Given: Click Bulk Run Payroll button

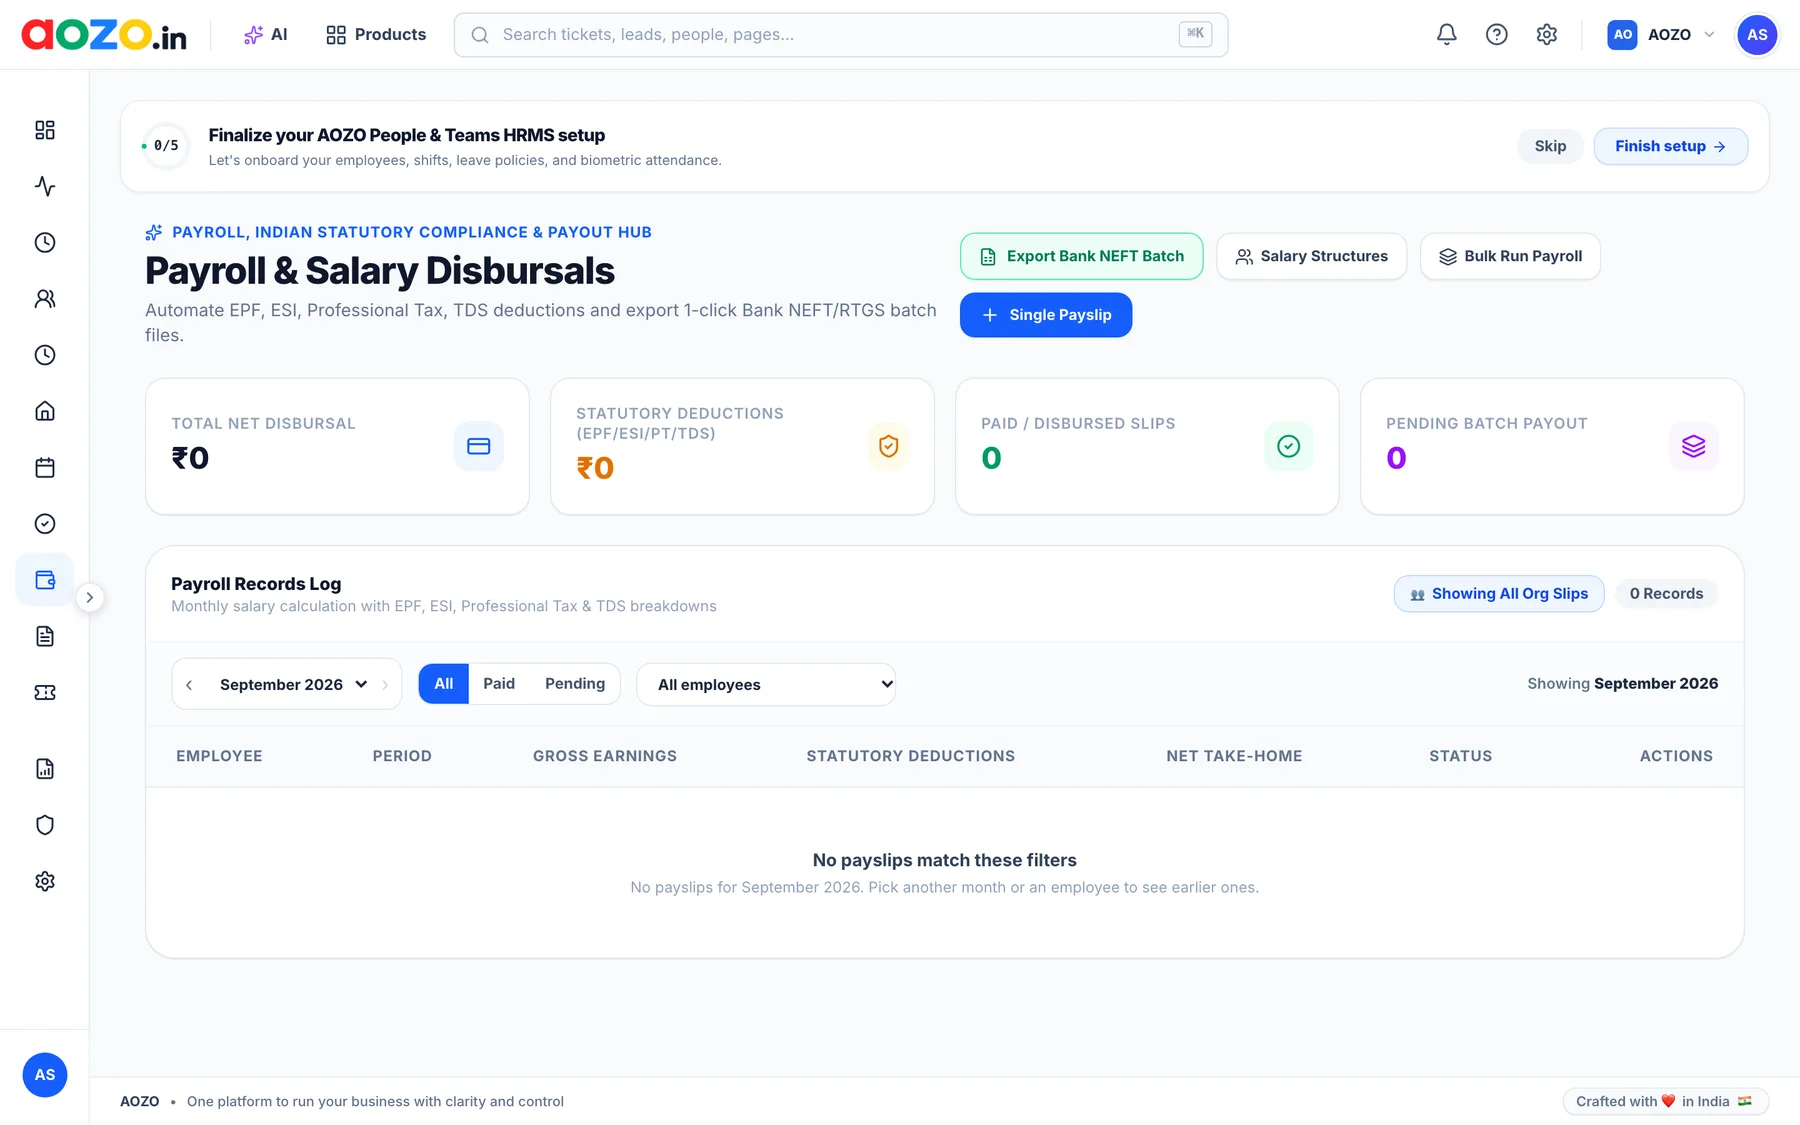Looking at the screenshot, I should [1510, 257].
